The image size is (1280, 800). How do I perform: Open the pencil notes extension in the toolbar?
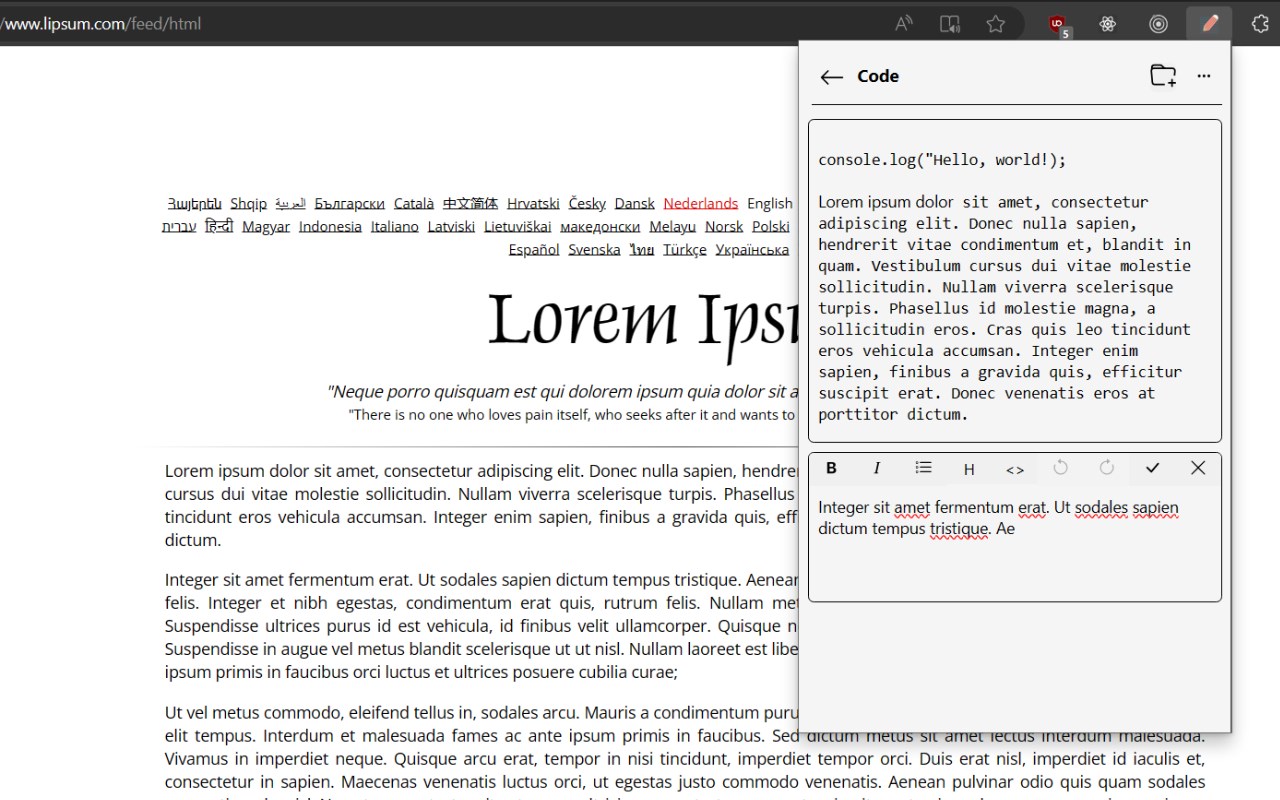point(1210,24)
